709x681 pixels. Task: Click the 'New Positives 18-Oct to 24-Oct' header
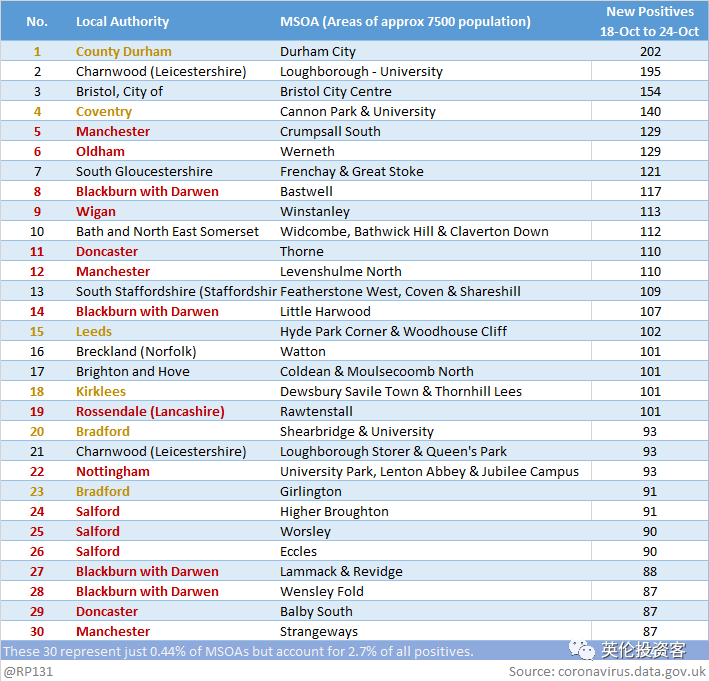click(x=649, y=21)
